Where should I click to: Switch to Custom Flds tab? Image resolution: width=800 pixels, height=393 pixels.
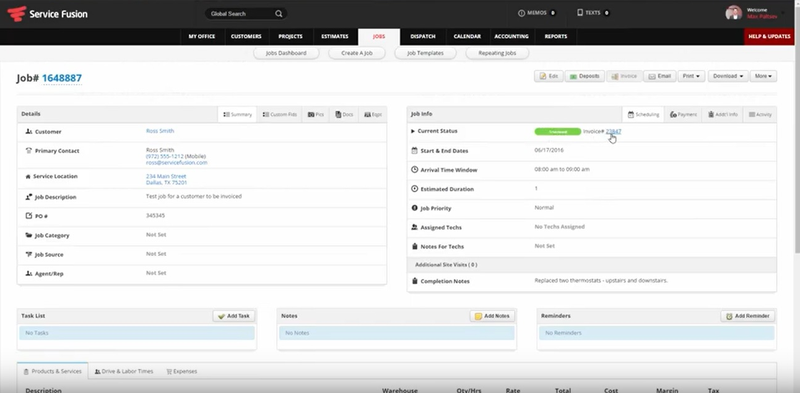coord(279,114)
